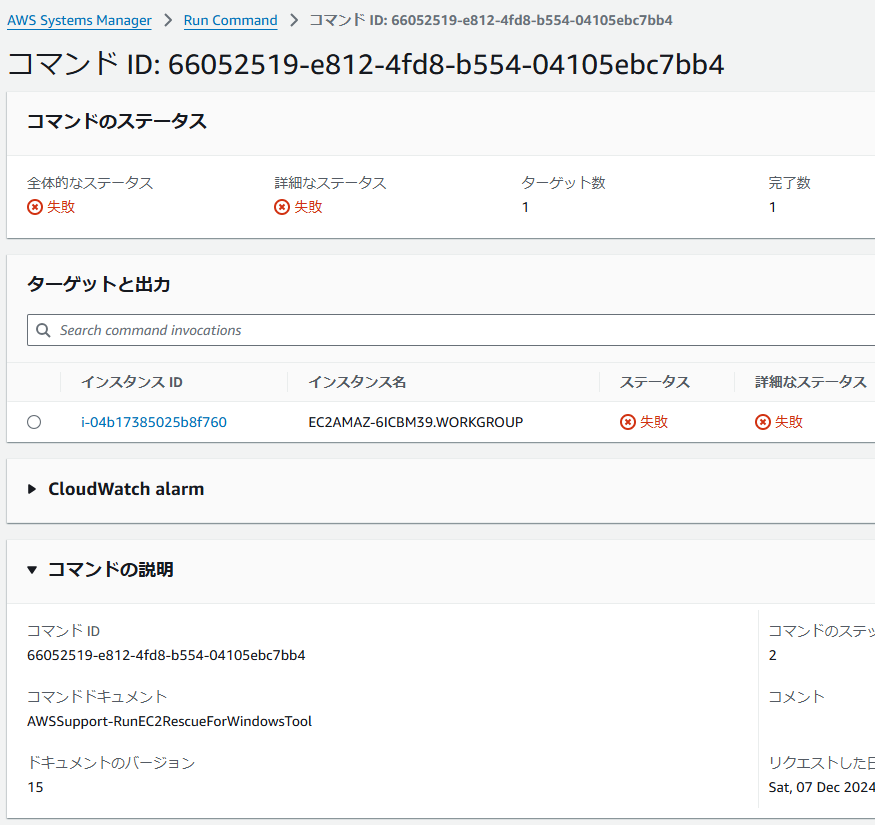
Task: Click the magnifier icon in the search box
Action: coord(43,330)
